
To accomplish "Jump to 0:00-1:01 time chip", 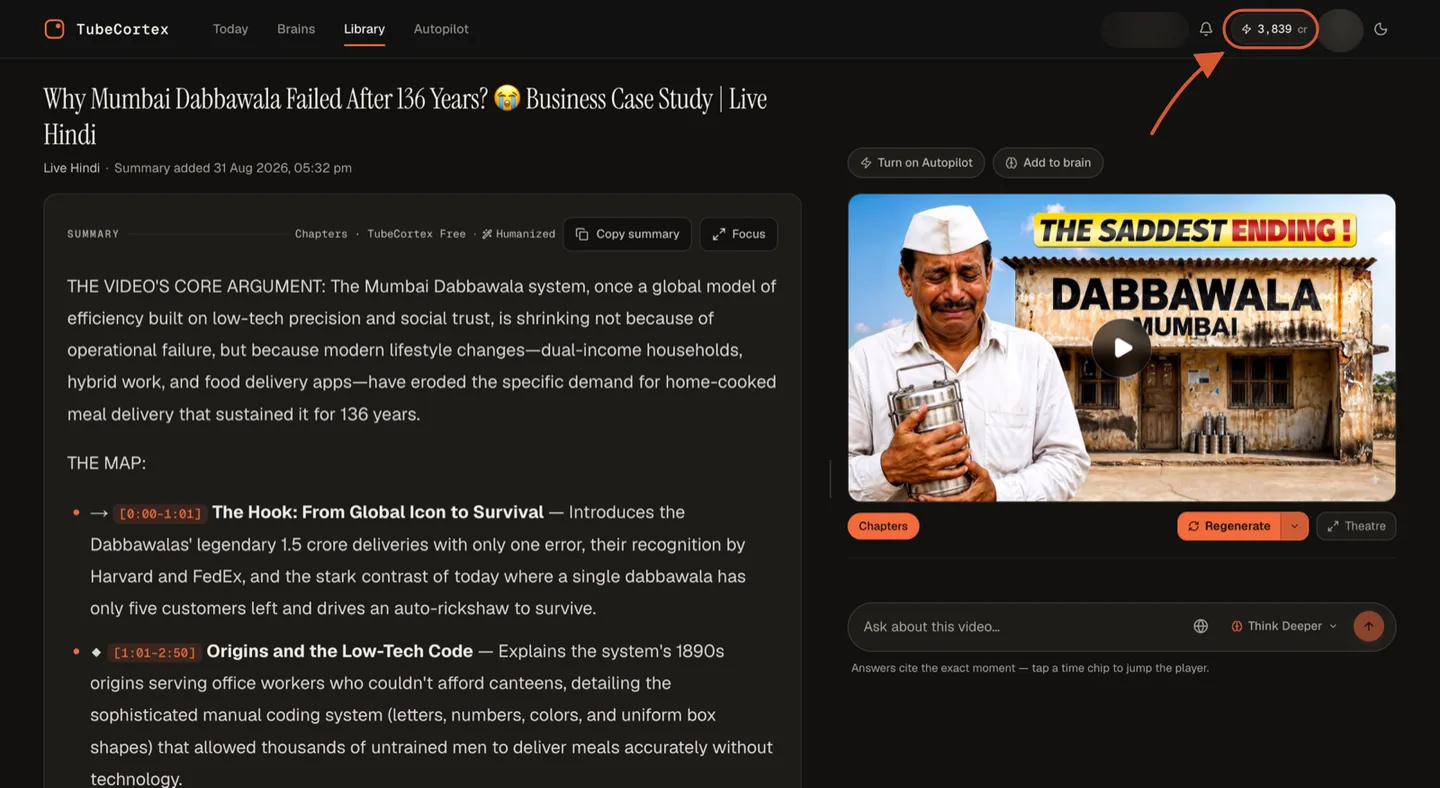I will (x=160, y=514).
